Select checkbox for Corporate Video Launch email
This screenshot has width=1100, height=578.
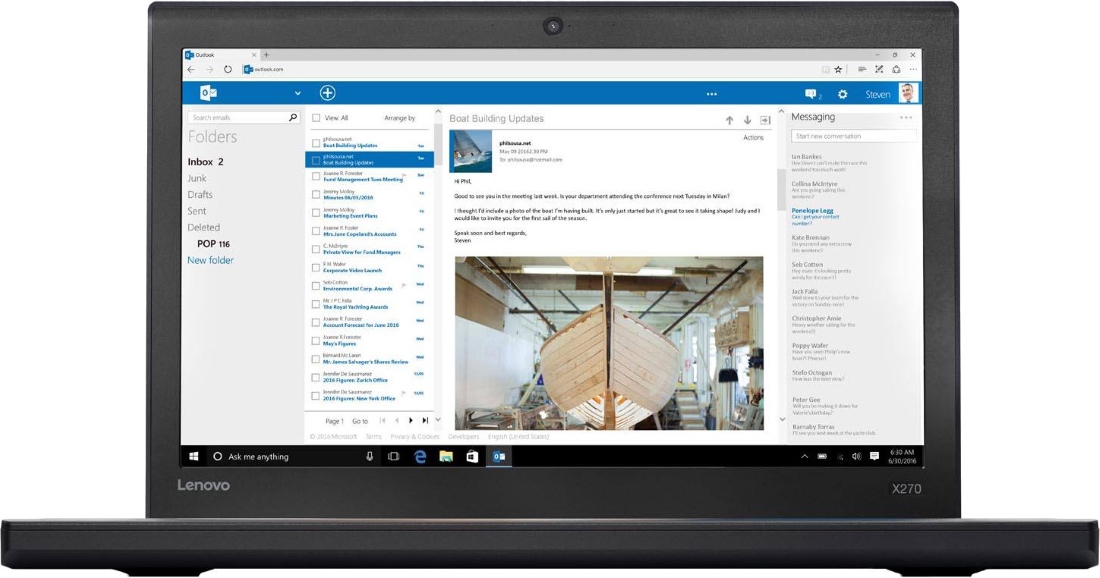tap(316, 266)
